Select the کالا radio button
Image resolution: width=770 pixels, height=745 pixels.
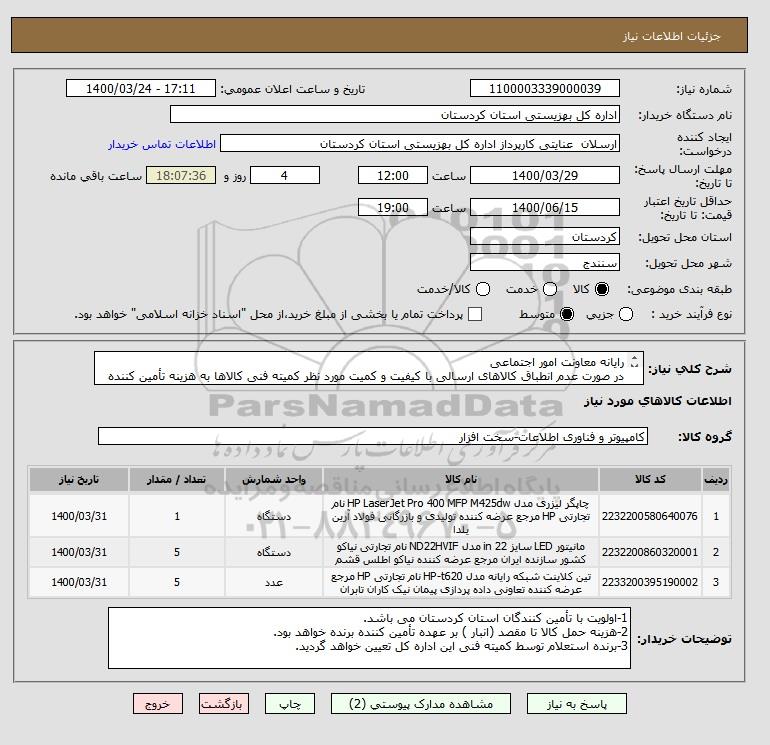[x=602, y=289]
